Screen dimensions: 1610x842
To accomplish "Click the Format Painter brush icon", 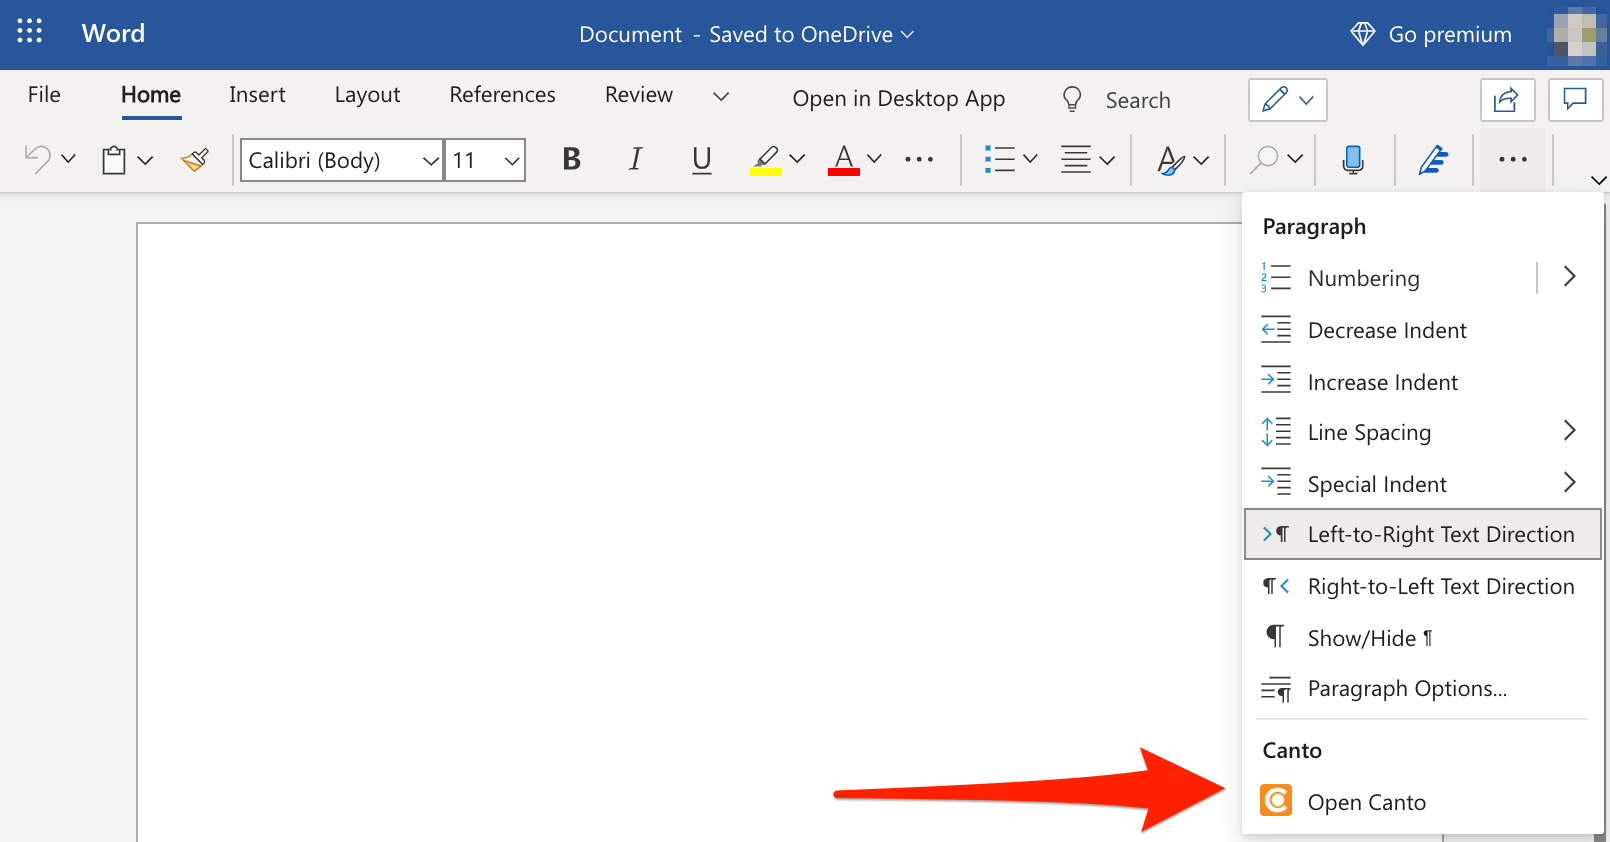I will 195,160.
